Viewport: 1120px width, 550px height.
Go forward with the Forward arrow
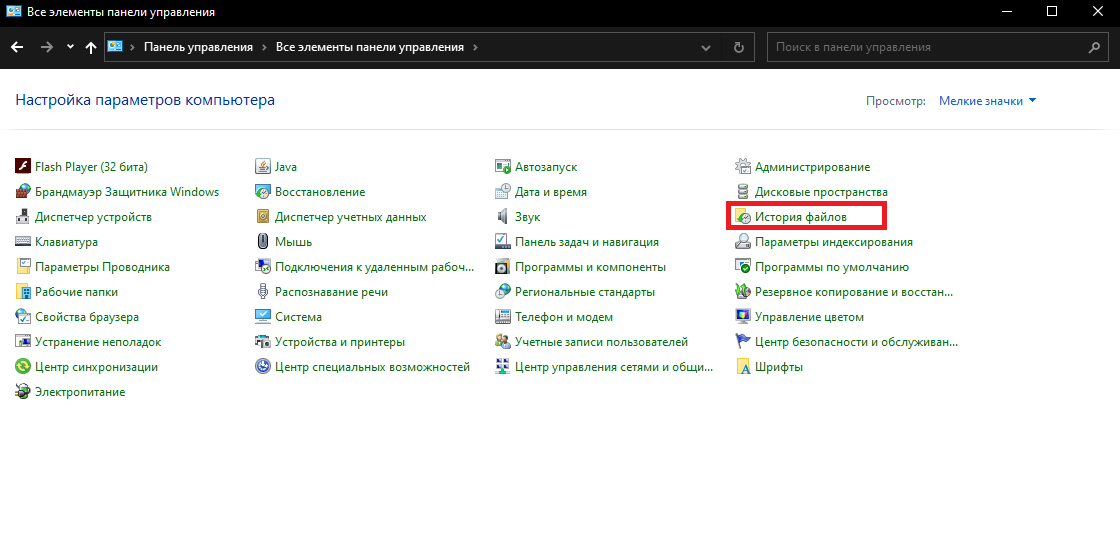47,47
